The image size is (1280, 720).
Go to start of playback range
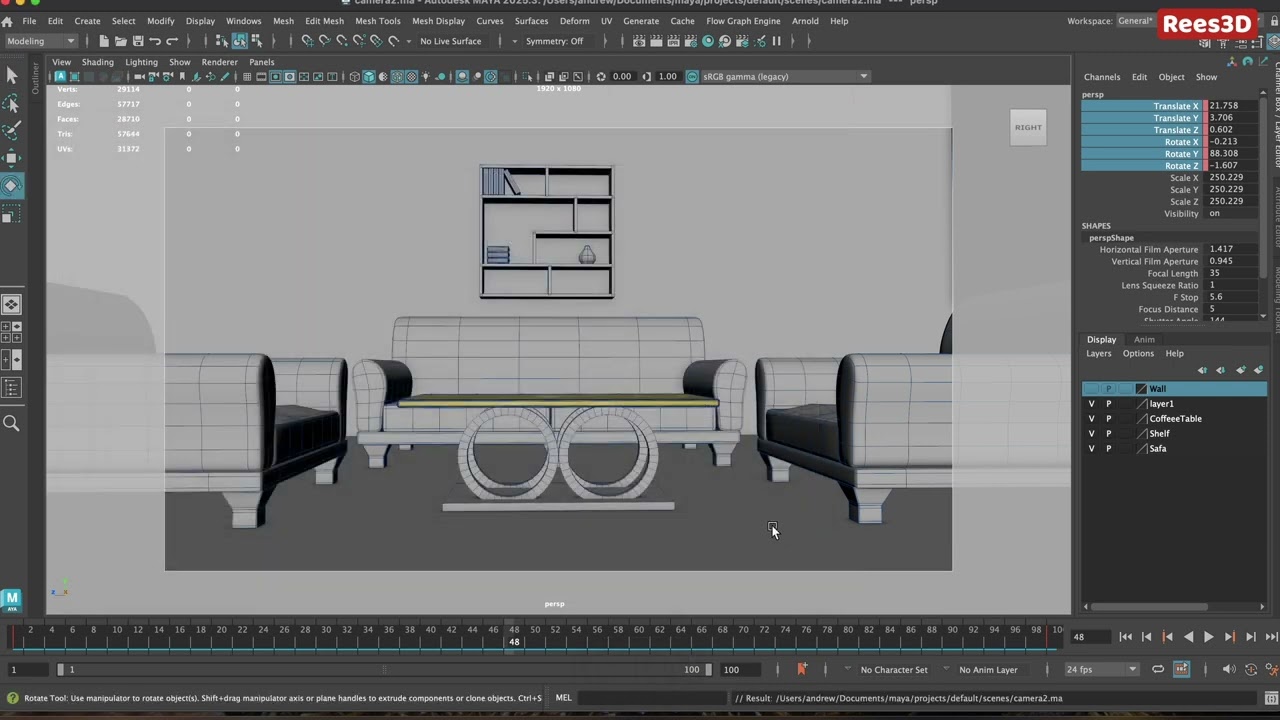(x=1125, y=637)
